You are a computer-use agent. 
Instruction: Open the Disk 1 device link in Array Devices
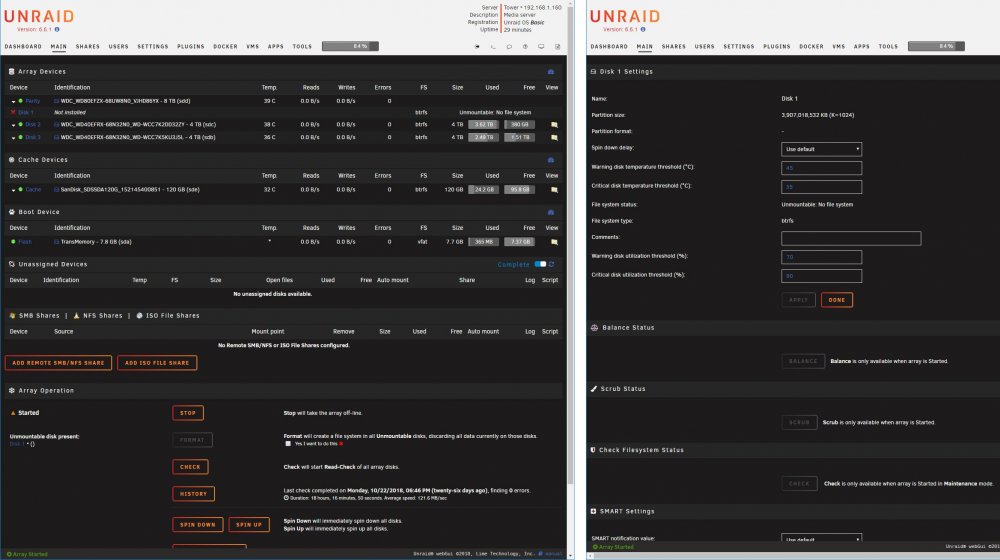point(26,112)
